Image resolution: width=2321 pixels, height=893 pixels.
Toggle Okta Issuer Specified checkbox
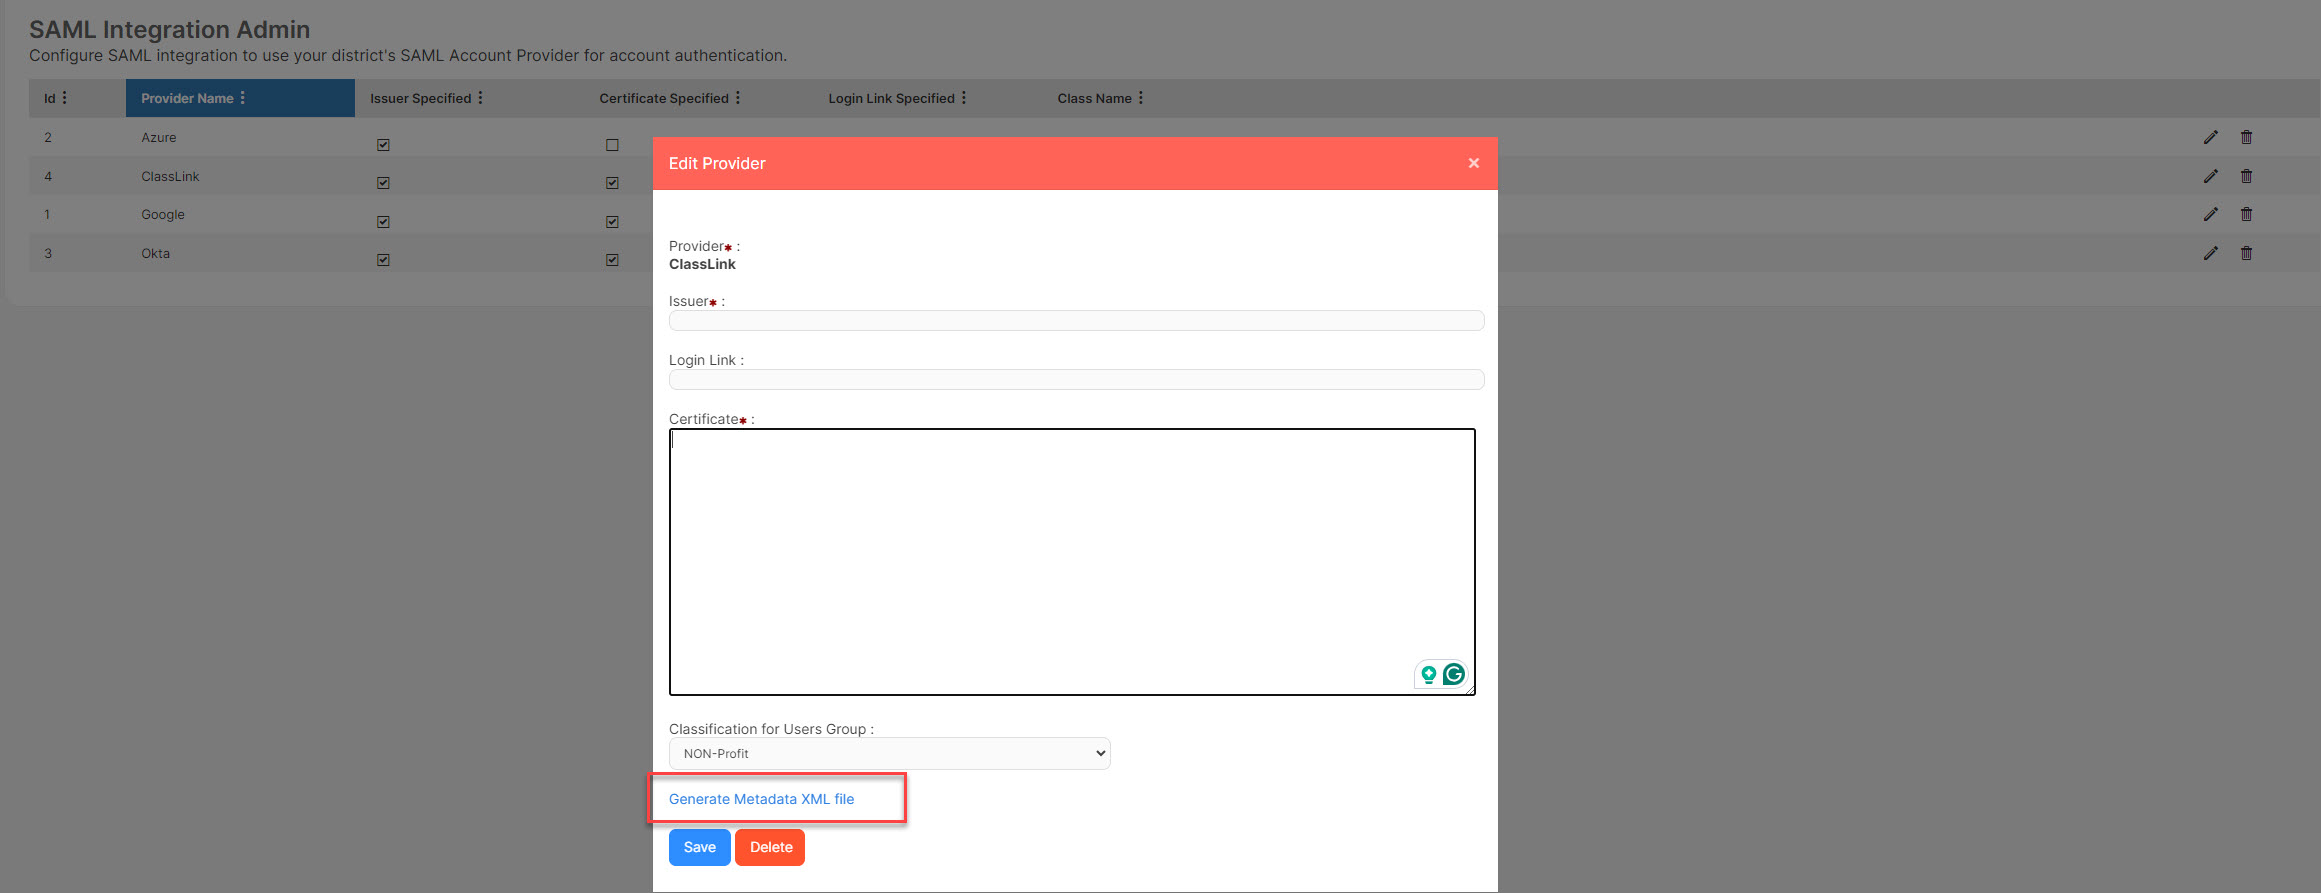tap(383, 260)
